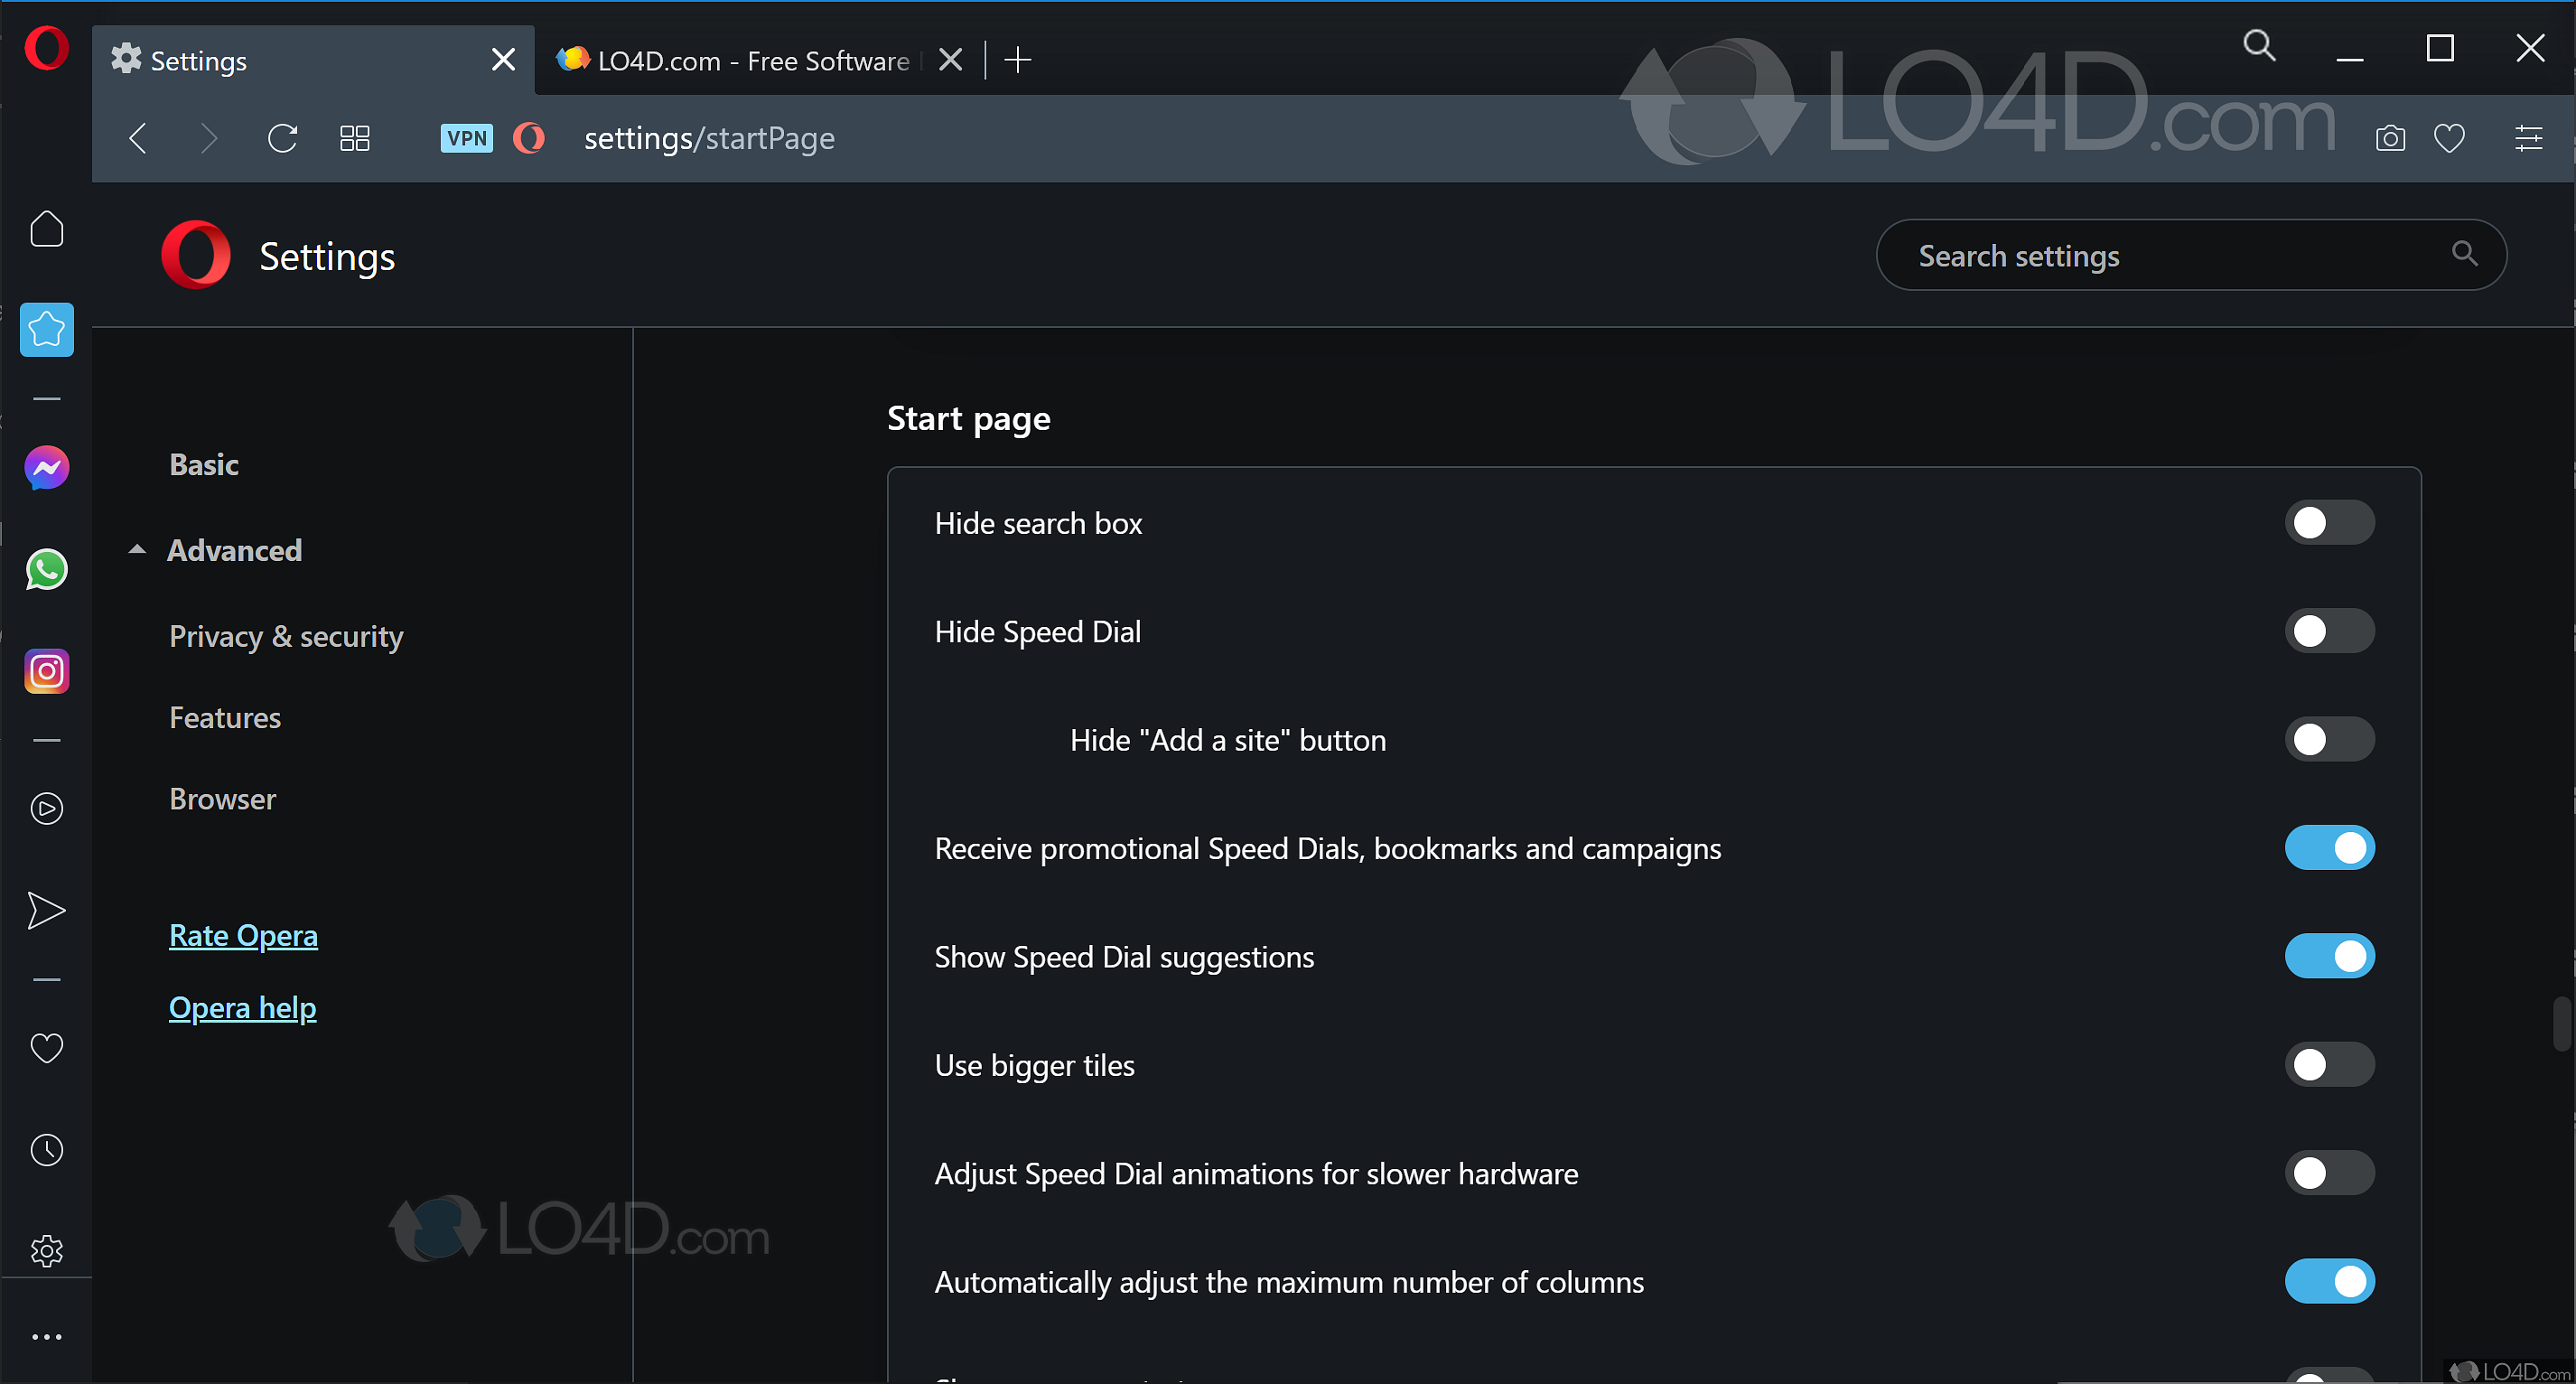Open tab search with the magnifier icon
This screenshot has width=2576, height=1384.
tap(2259, 46)
